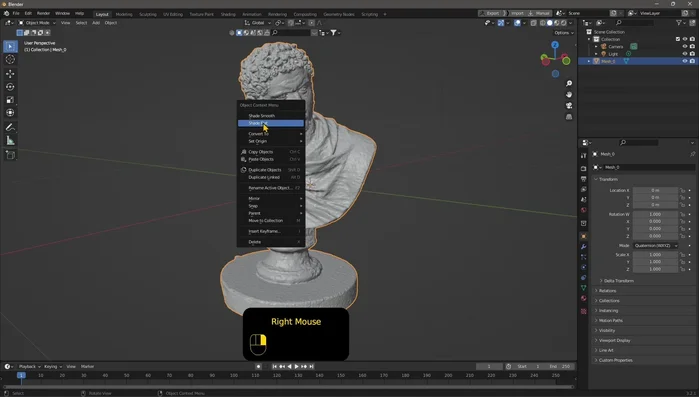
Task: Collapse the Transform panel
Action: coord(608,179)
